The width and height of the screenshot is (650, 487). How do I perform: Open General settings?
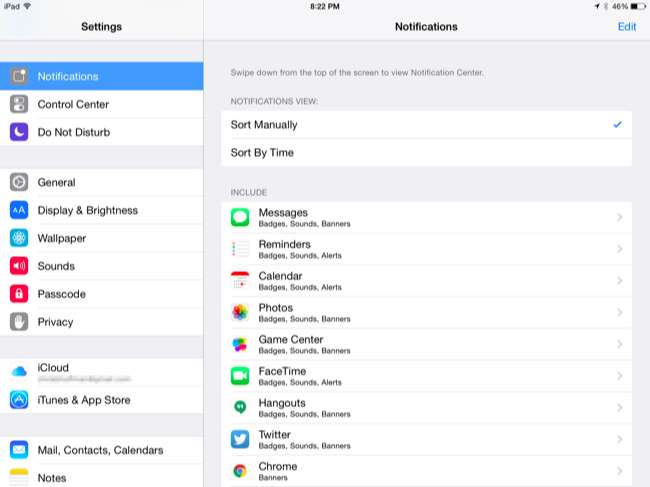(x=102, y=182)
